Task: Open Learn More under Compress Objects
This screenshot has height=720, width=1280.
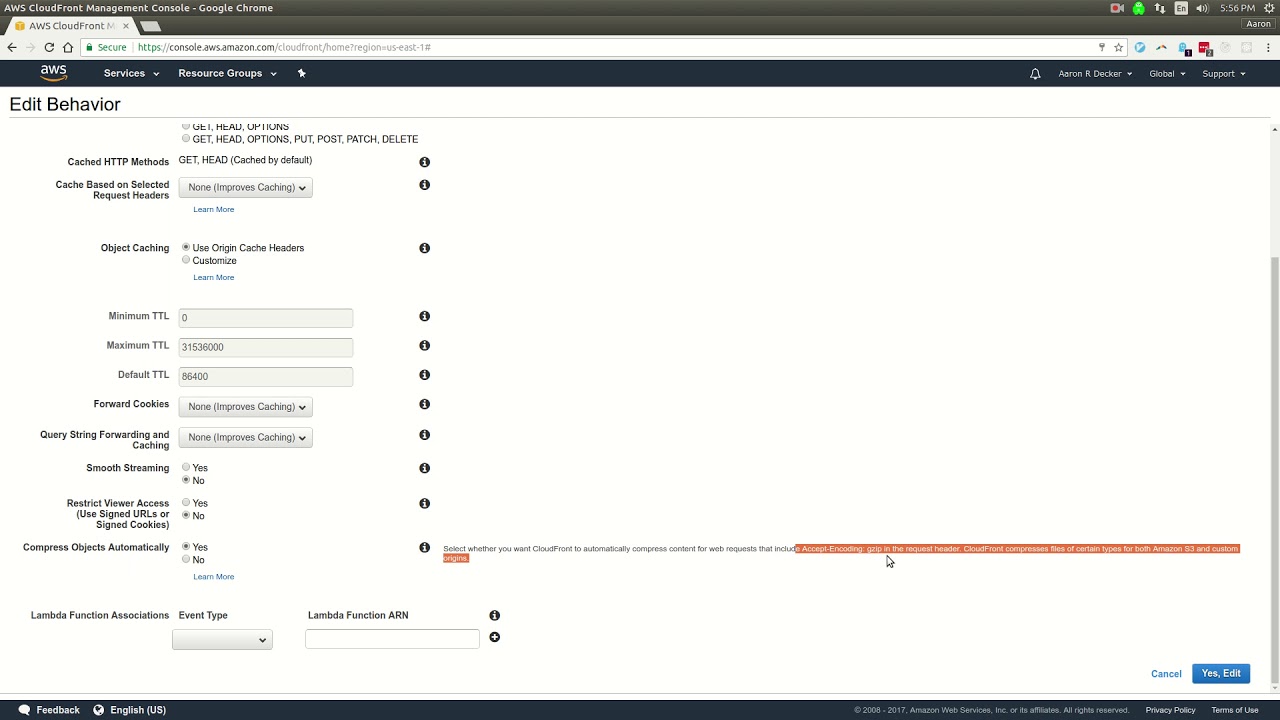Action: pyautogui.click(x=213, y=577)
